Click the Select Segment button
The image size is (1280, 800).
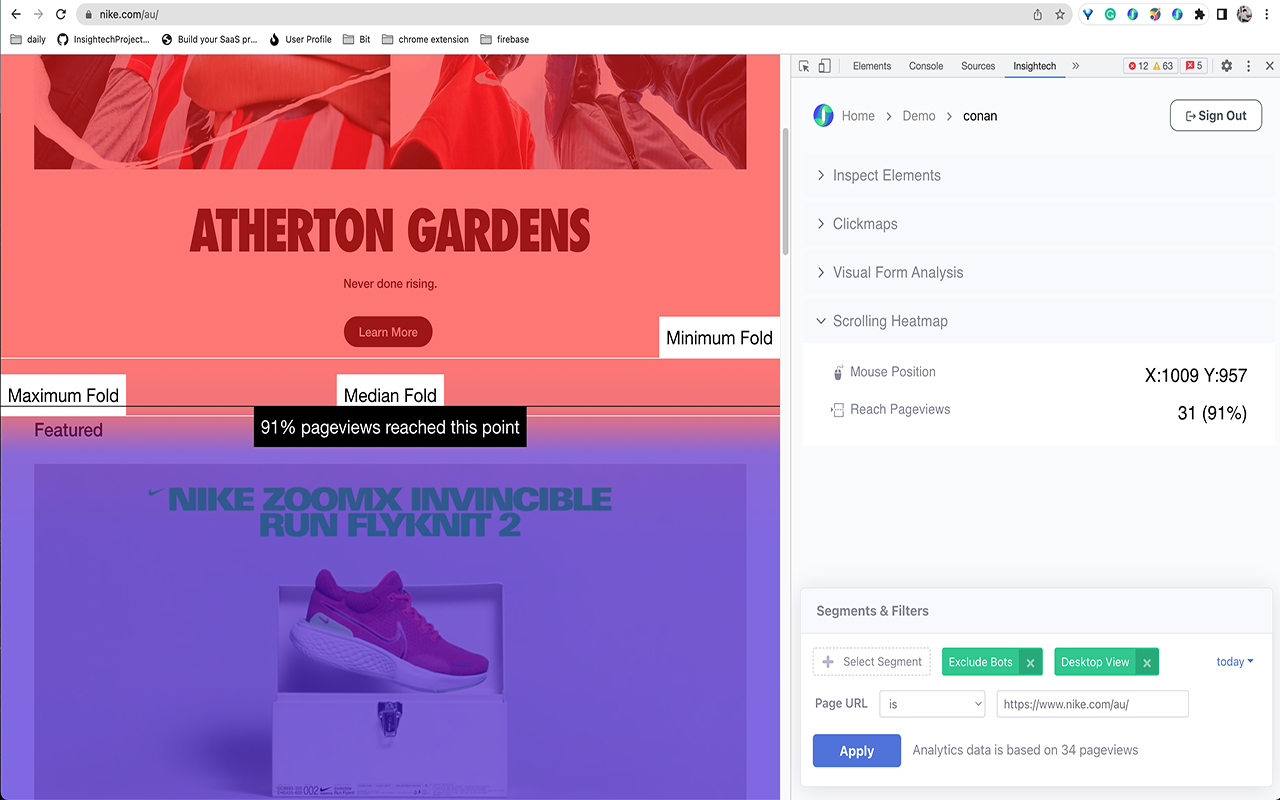point(871,662)
